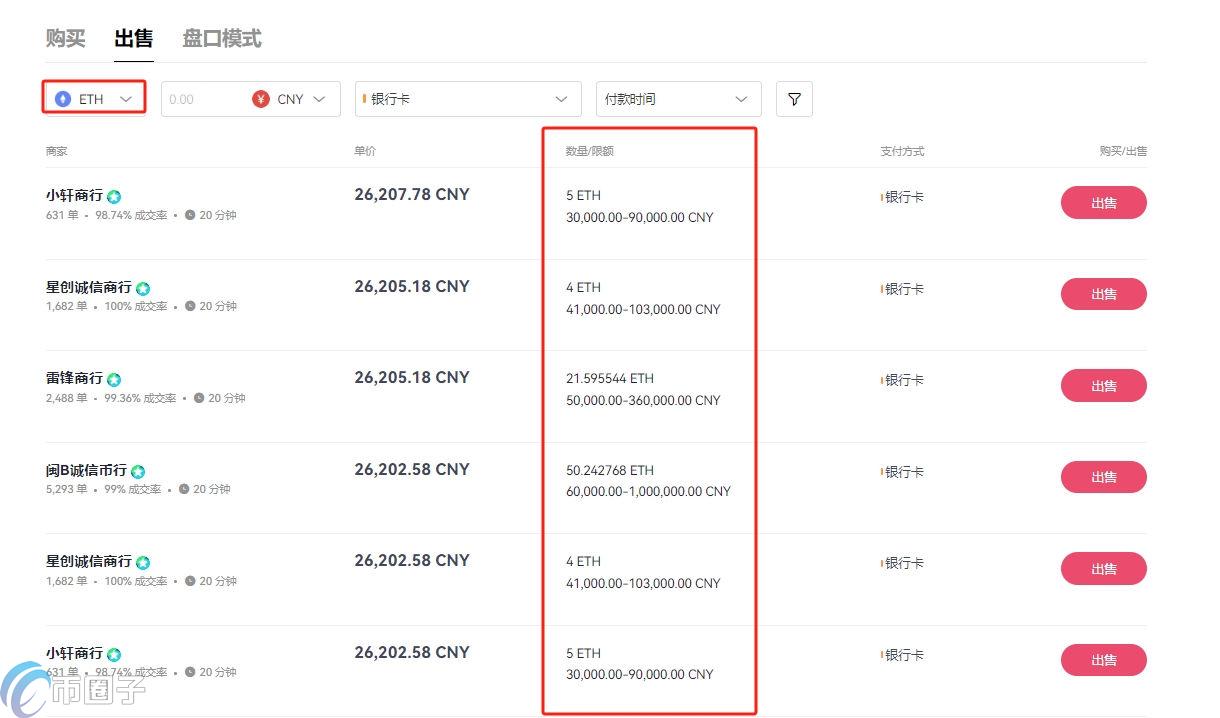The width and height of the screenshot is (1220, 718).
Task: Click 出售 button in 闽B诚信币行's row
Action: (x=1103, y=477)
